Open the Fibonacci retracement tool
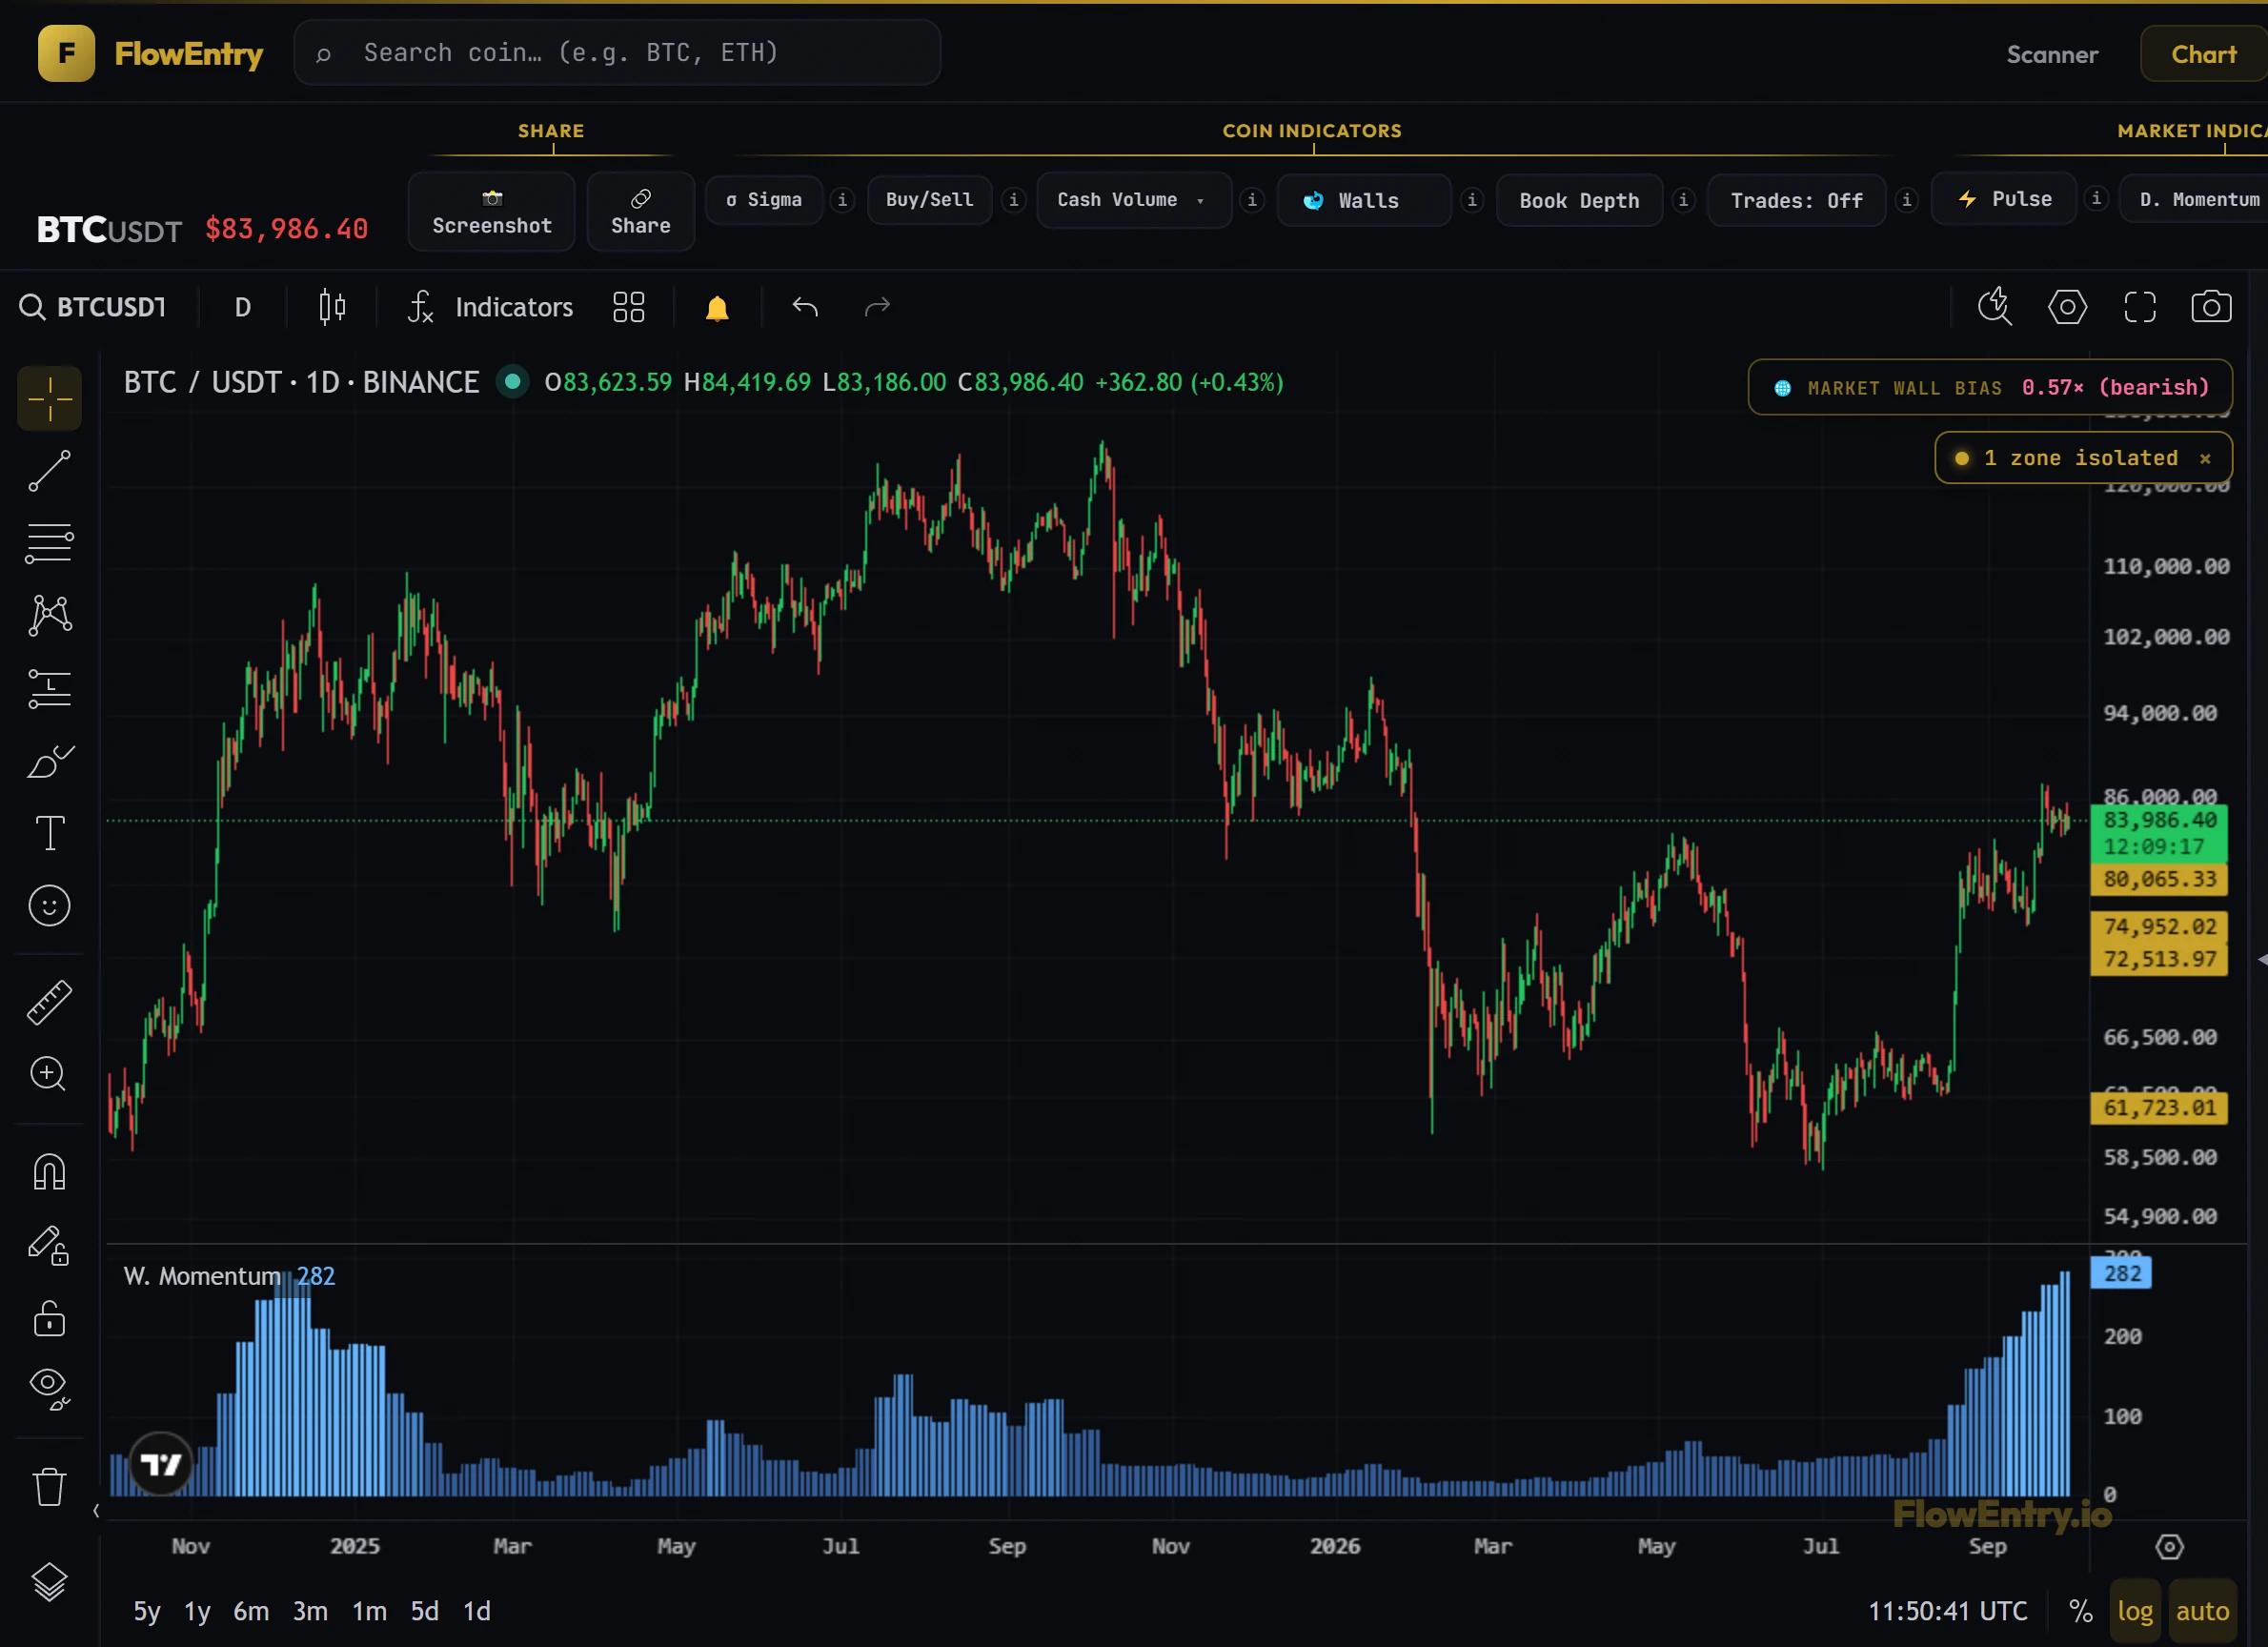Image resolution: width=2268 pixels, height=1647 pixels. [x=49, y=544]
